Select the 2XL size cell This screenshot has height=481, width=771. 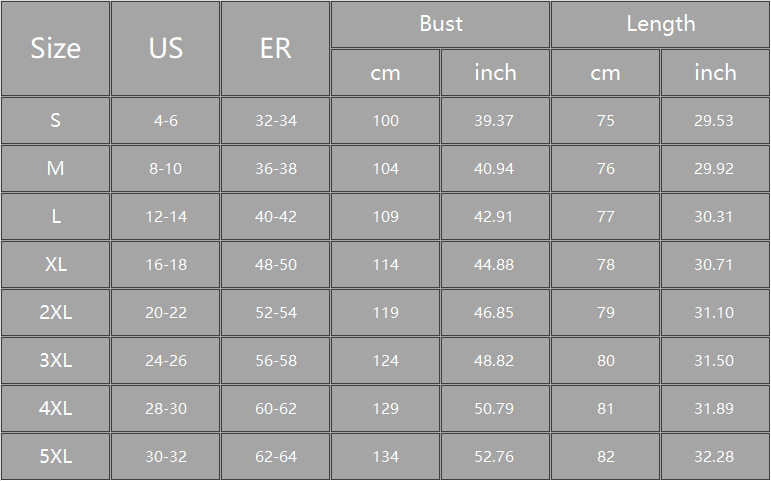tap(55, 313)
